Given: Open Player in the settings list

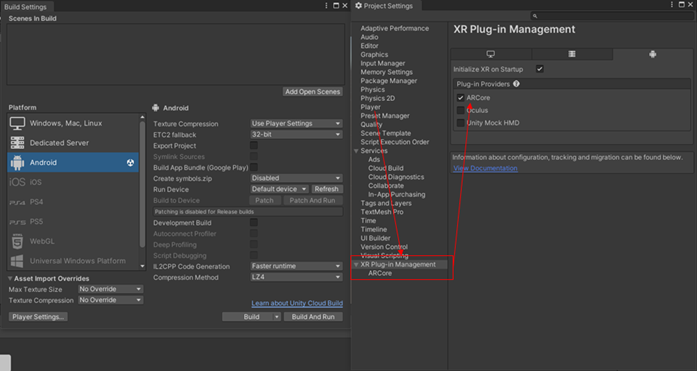Looking at the screenshot, I should [x=370, y=107].
